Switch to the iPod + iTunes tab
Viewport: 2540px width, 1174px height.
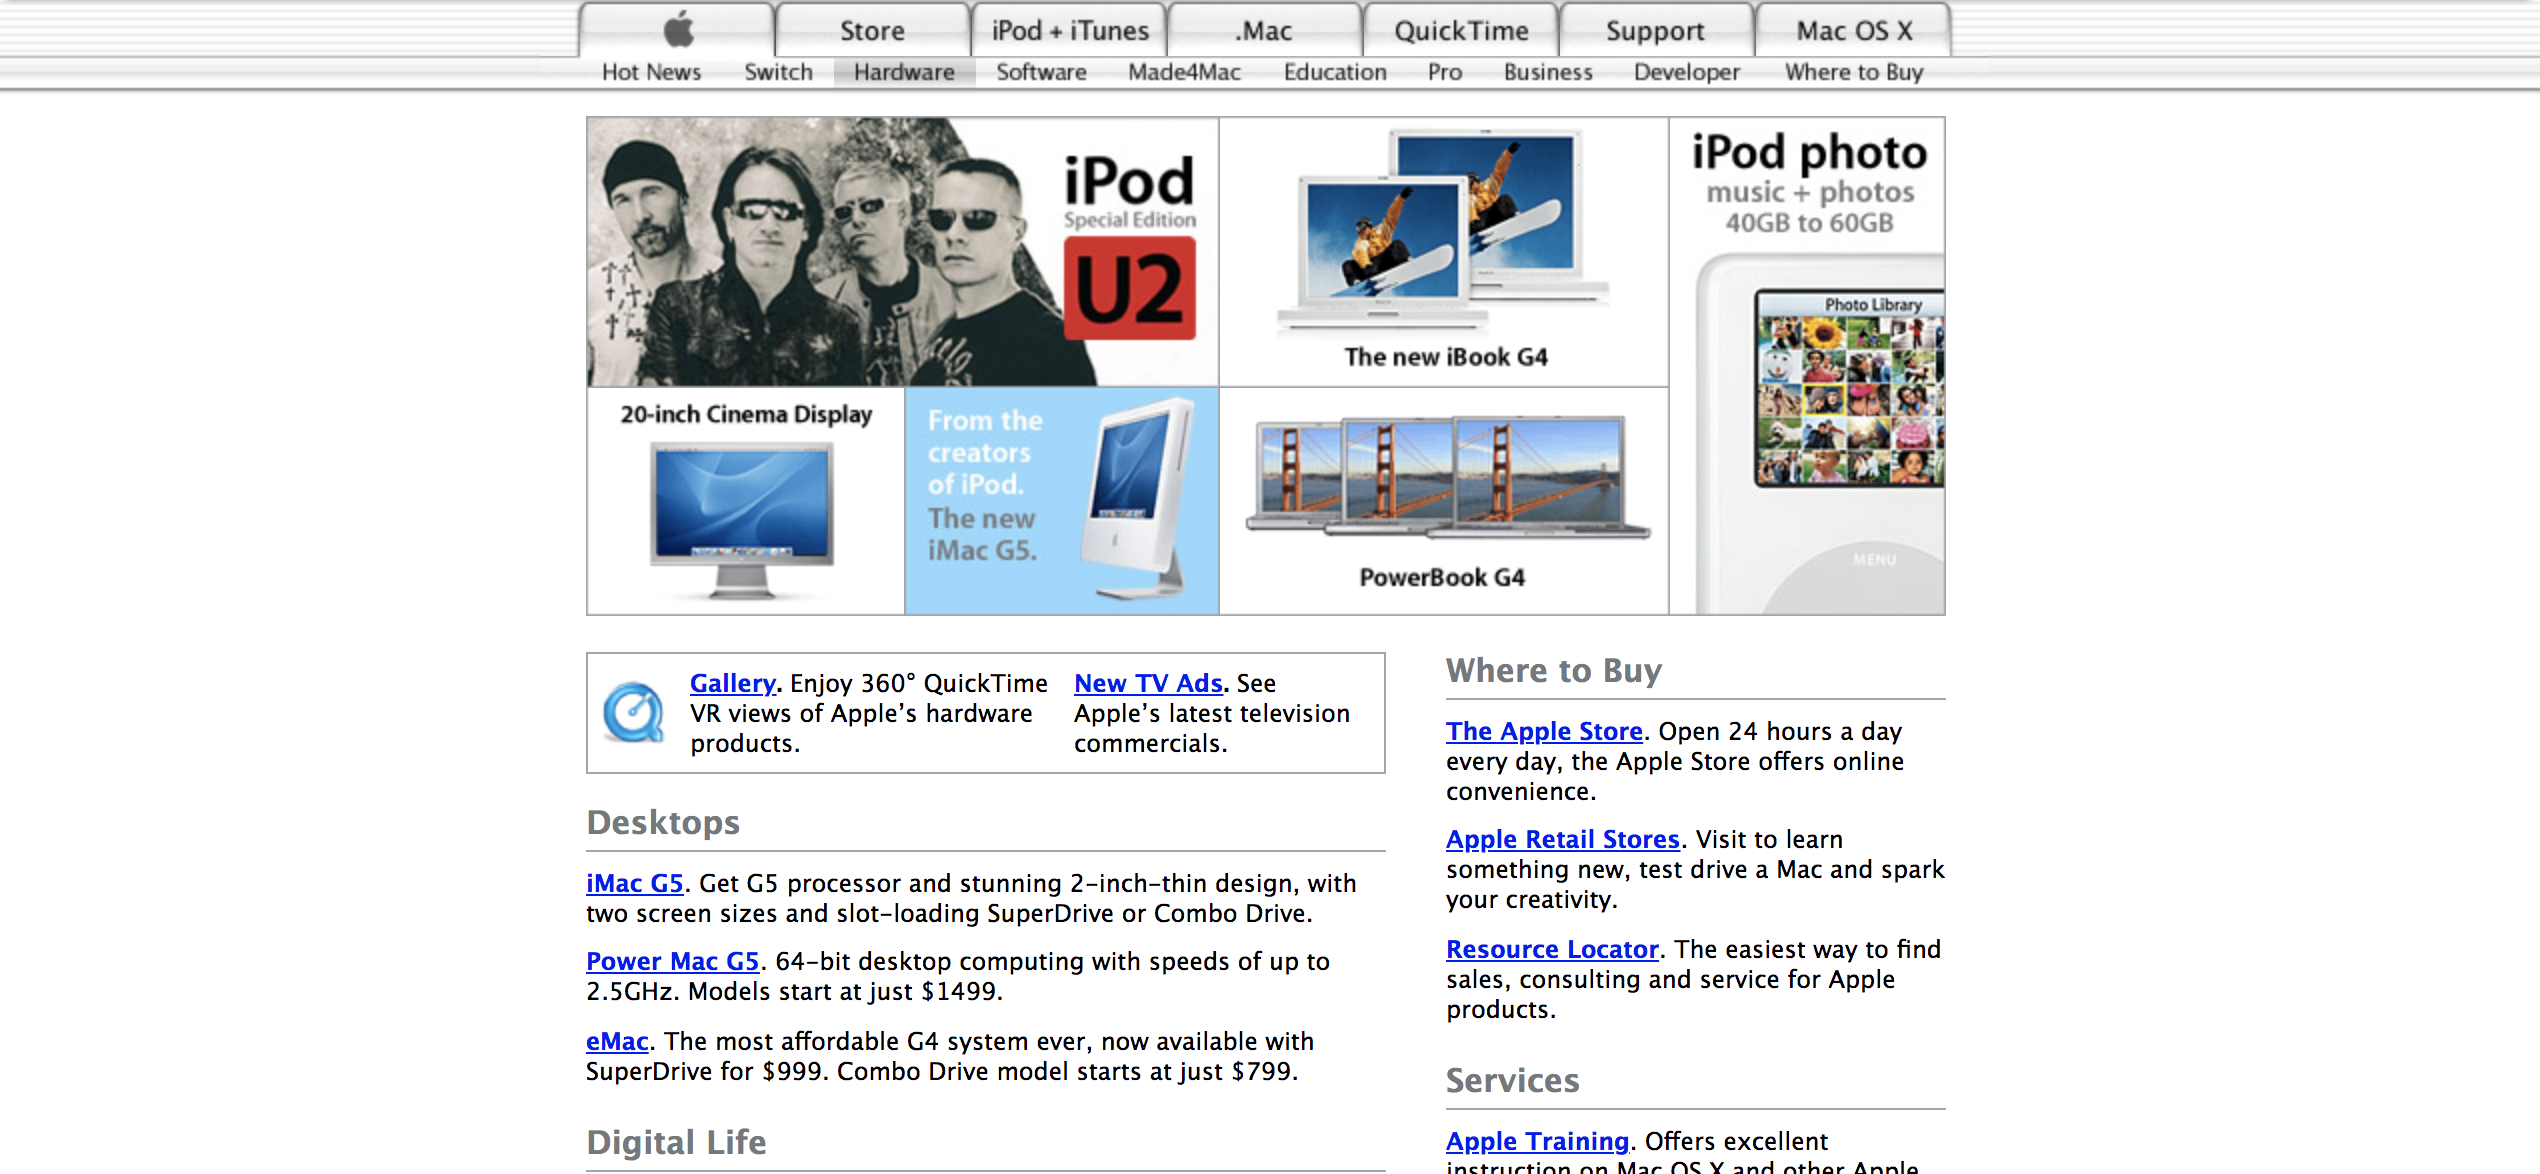point(1067,30)
